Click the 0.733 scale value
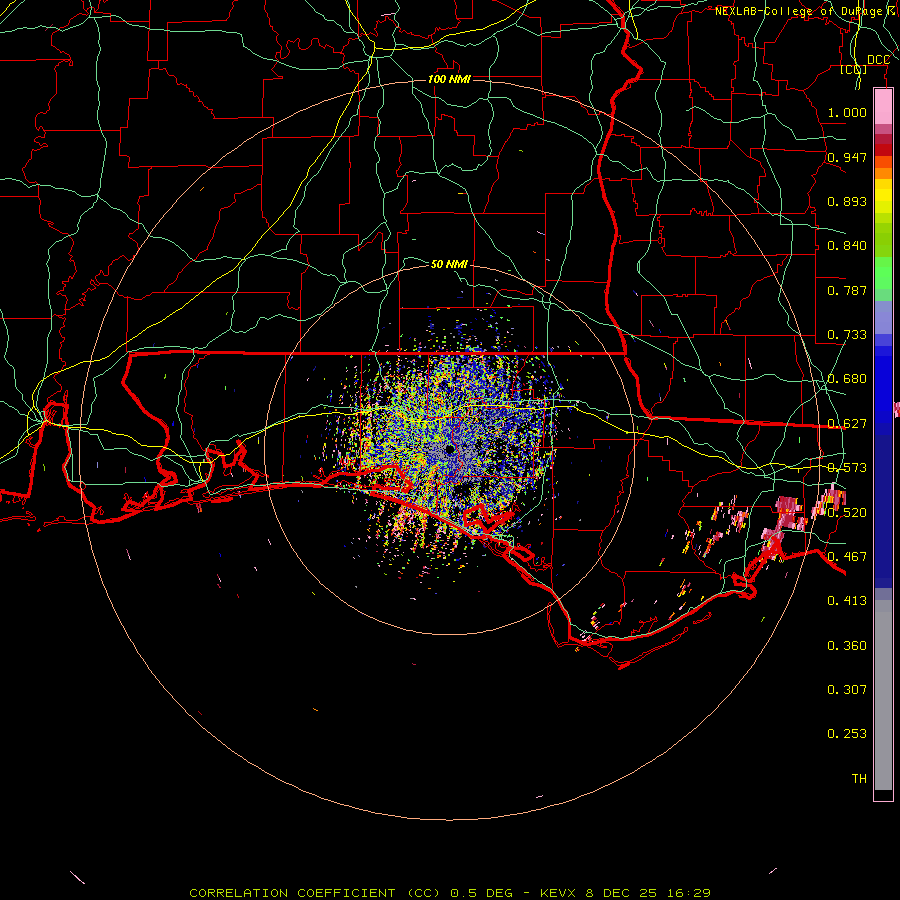900x900 pixels. (x=847, y=335)
